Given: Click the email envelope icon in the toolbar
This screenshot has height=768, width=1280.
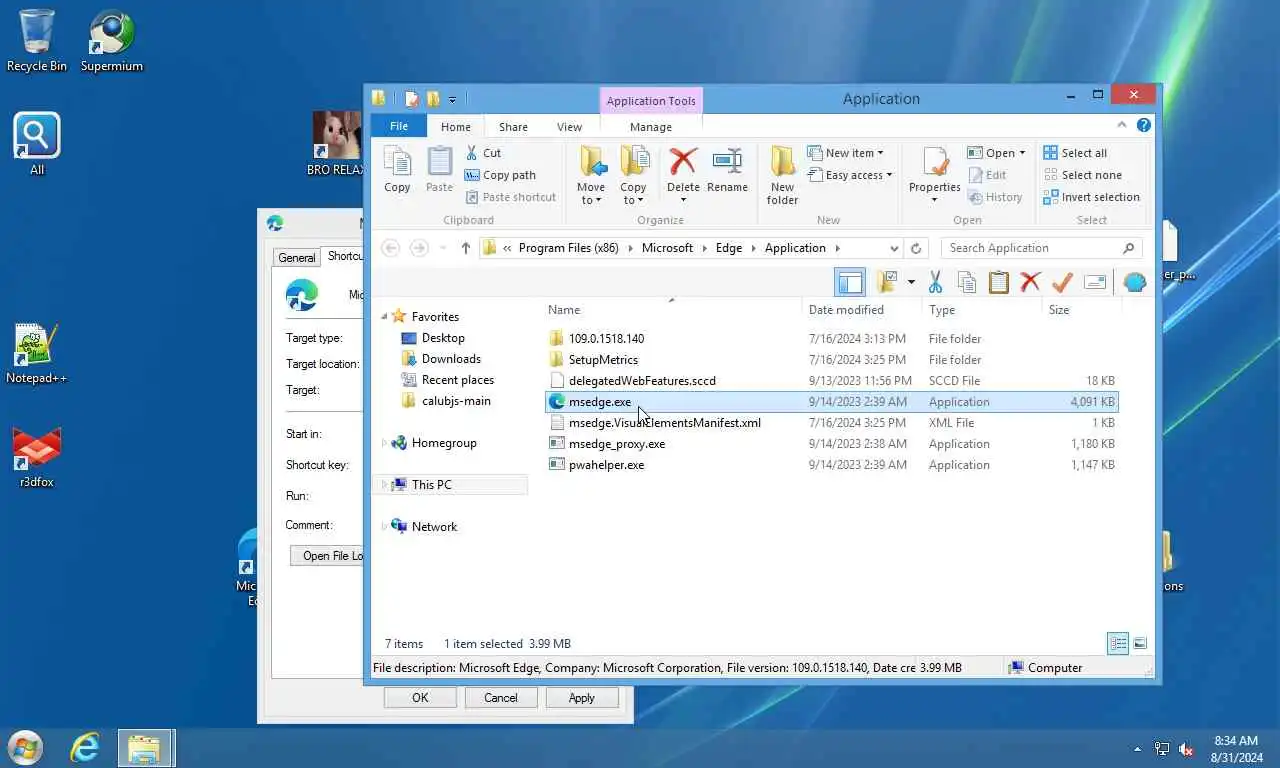Looking at the screenshot, I should pyautogui.click(x=1095, y=282).
